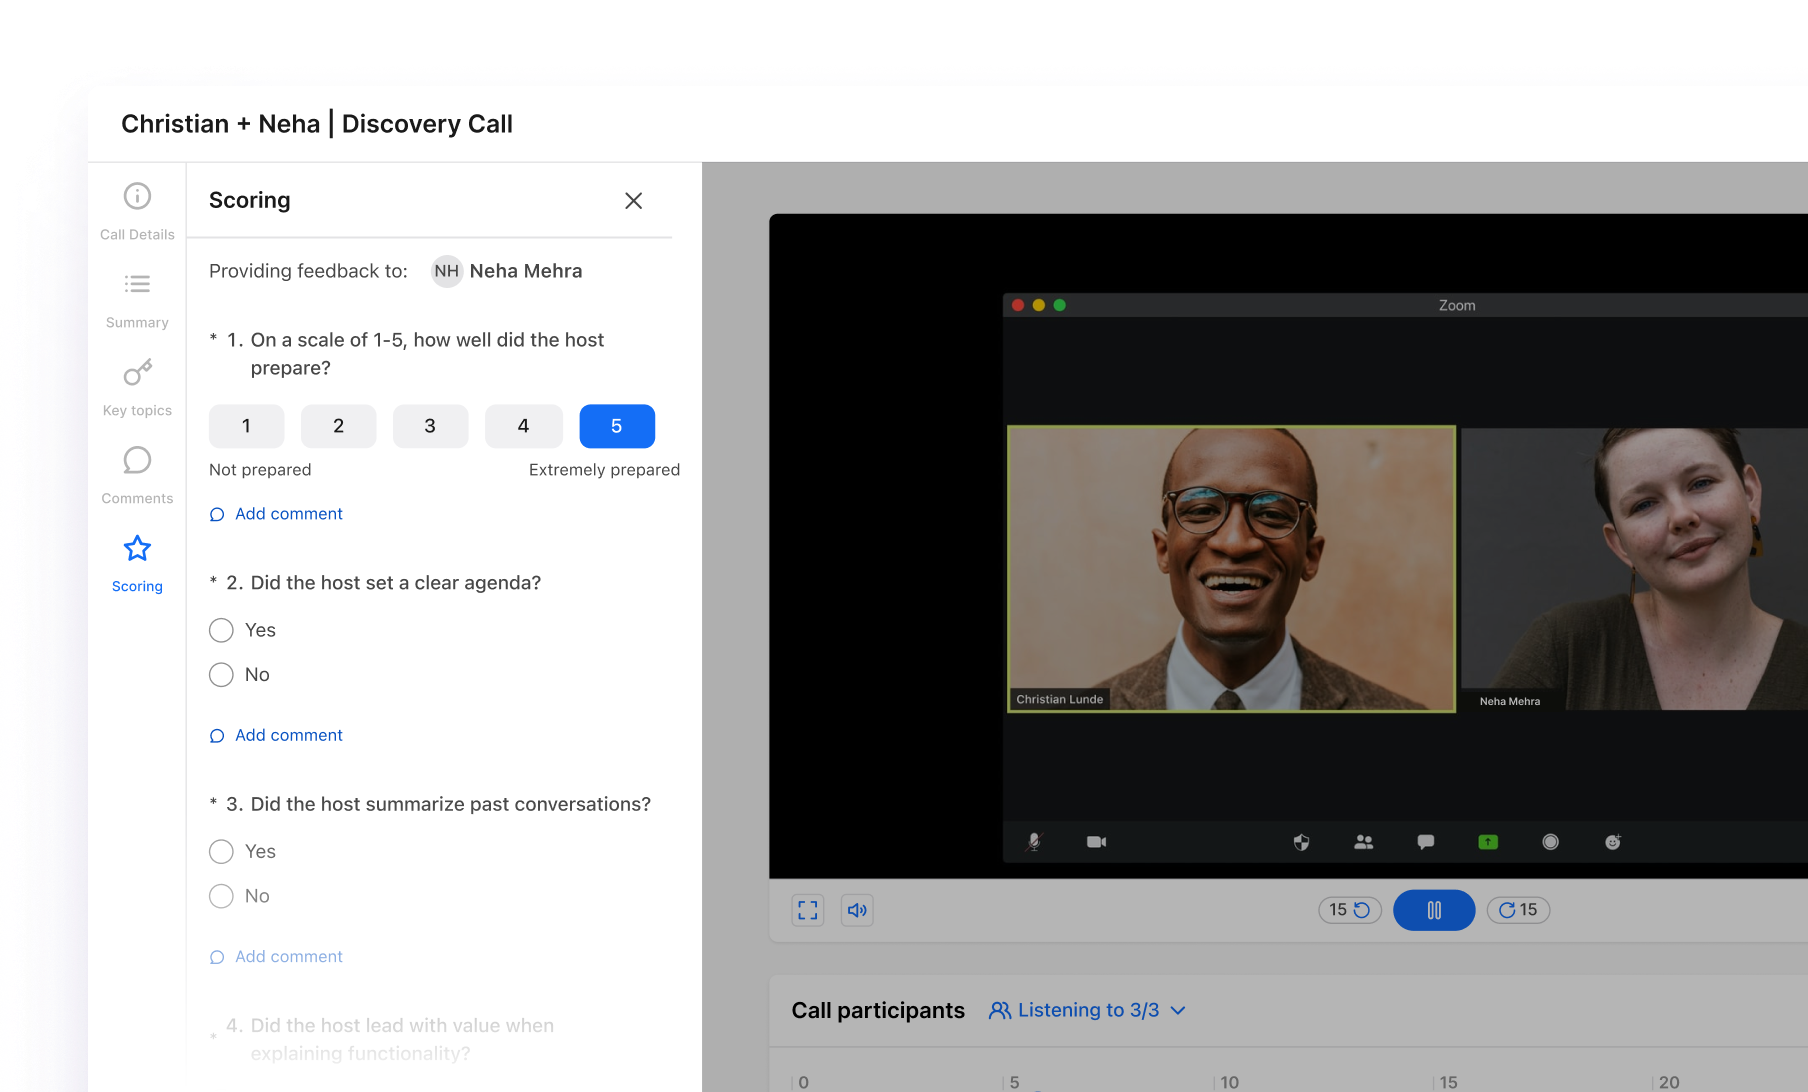Open the Scoring star icon
Screen dimensions: 1808x1092
point(137,548)
